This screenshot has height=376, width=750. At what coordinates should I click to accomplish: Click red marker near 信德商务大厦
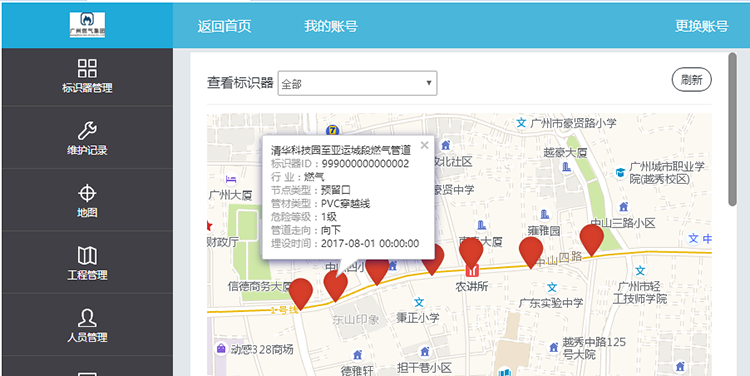pyautogui.click(x=301, y=293)
